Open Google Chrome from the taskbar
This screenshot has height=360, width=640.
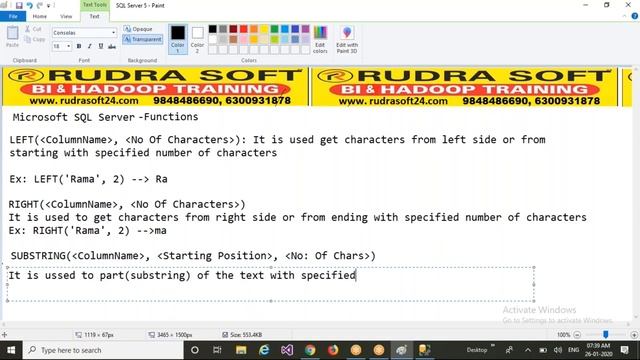point(310,350)
